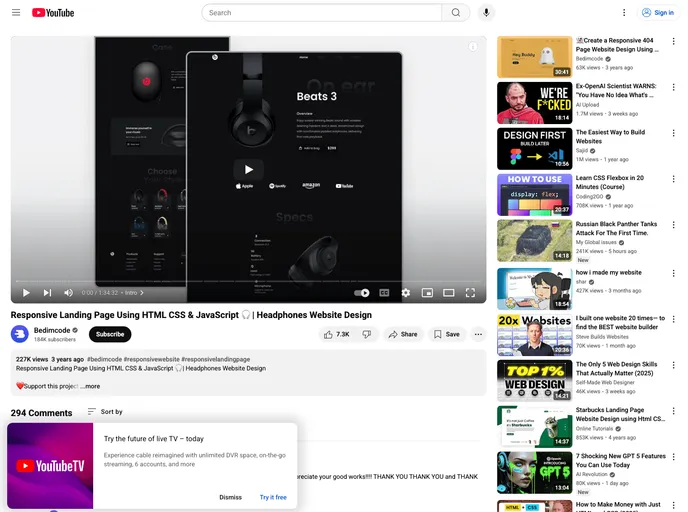Image resolution: width=688 pixels, height=512 pixels.
Task: Click Try it free for YouTube TV
Action: click(273, 497)
